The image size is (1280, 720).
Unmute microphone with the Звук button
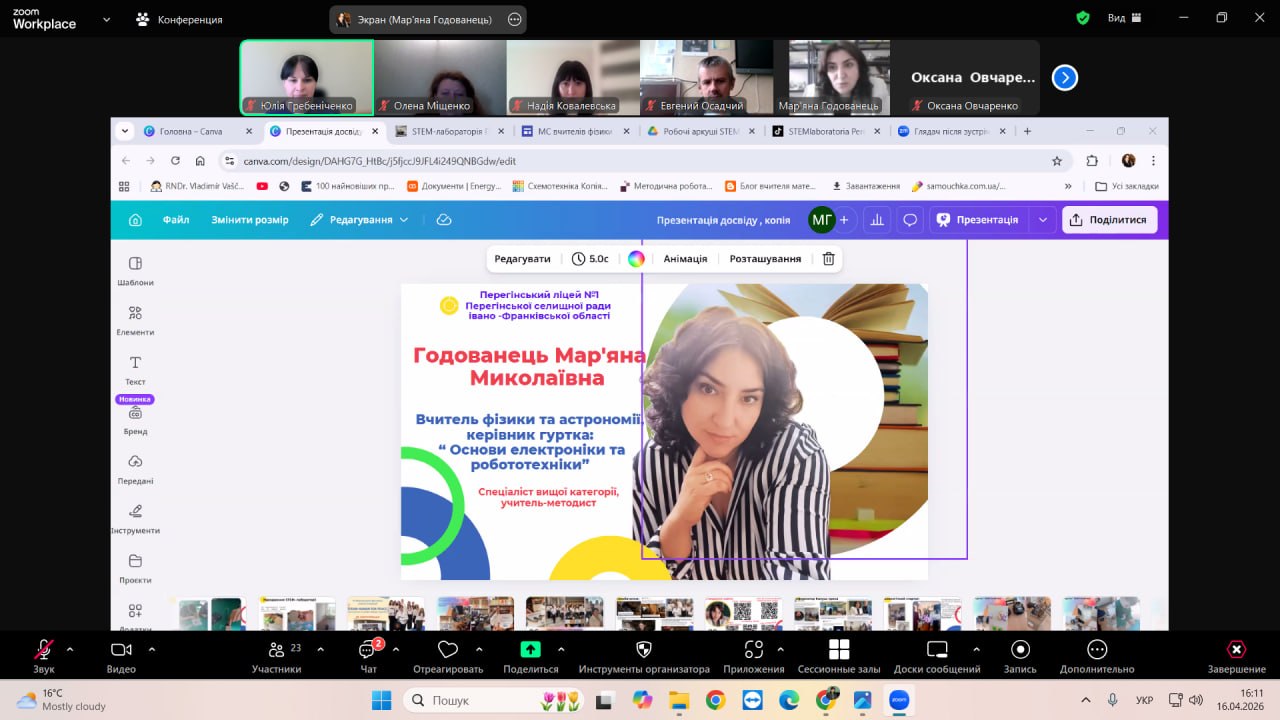click(44, 651)
